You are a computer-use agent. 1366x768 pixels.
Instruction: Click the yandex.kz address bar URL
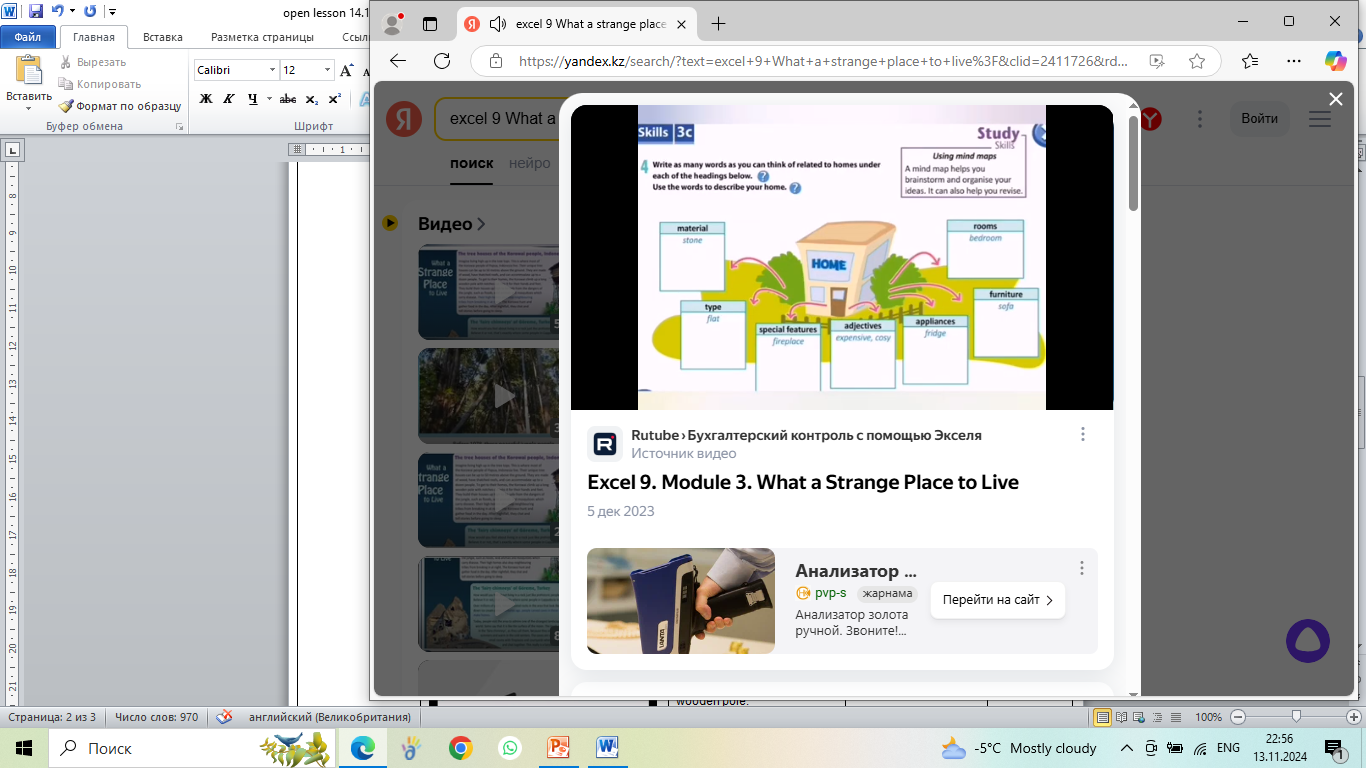tap(823, 61)
